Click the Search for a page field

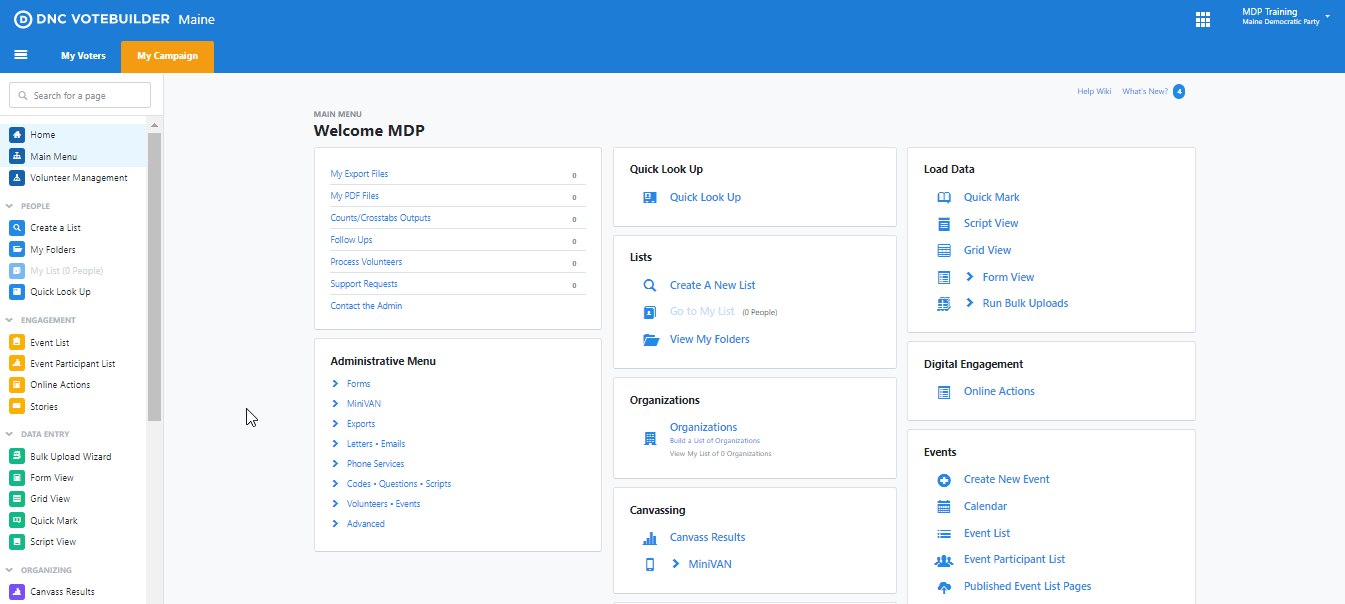[x=80, y=95]
